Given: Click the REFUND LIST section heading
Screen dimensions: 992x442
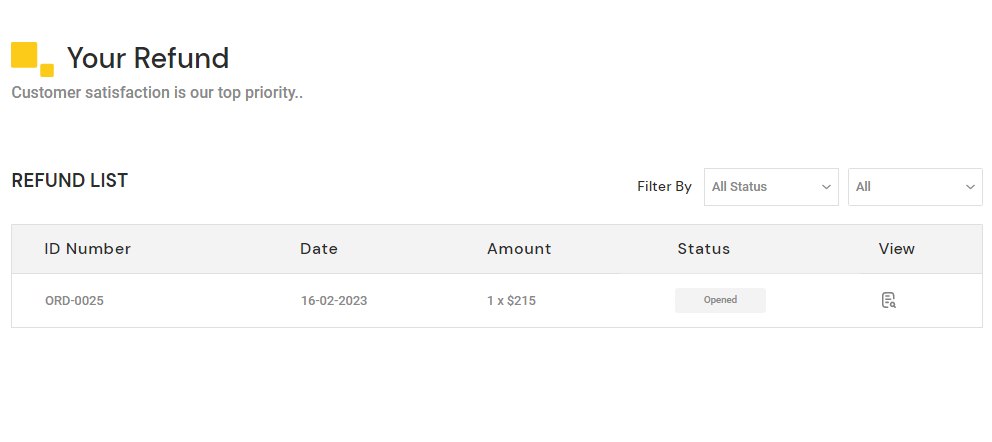Looking at the screenshot, I should click(70, 181).
